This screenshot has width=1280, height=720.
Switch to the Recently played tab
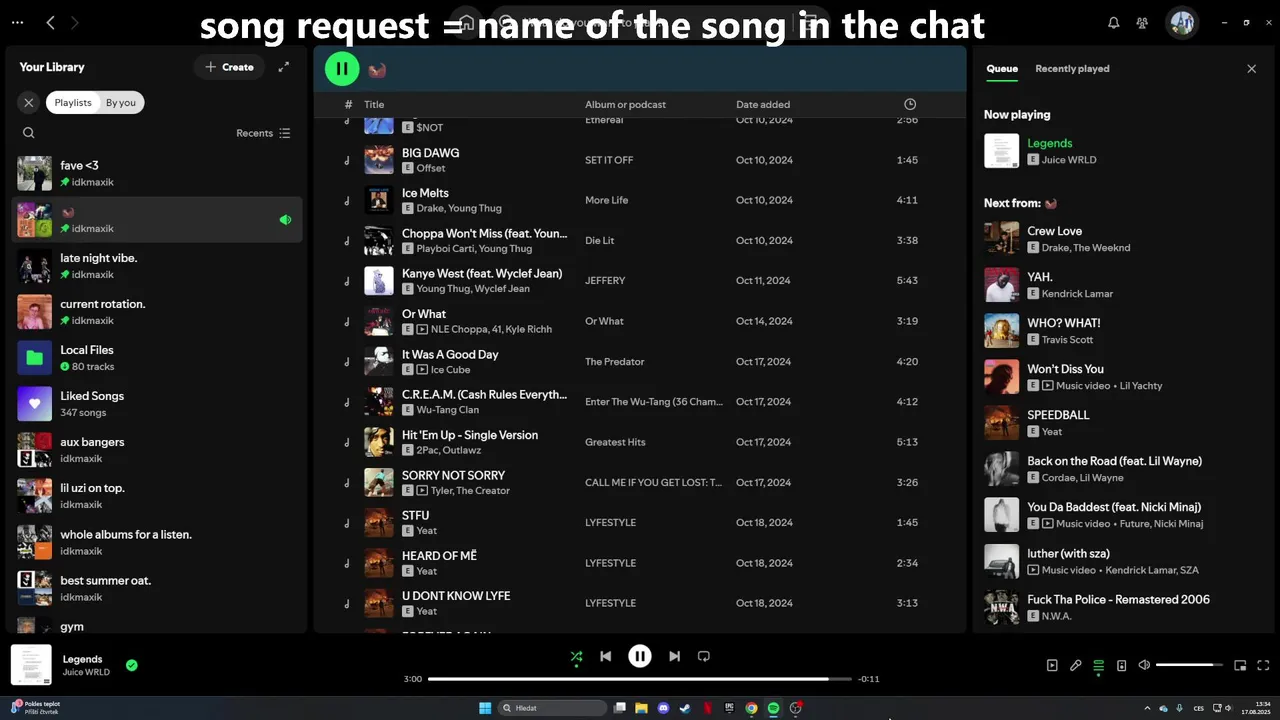1072,69
